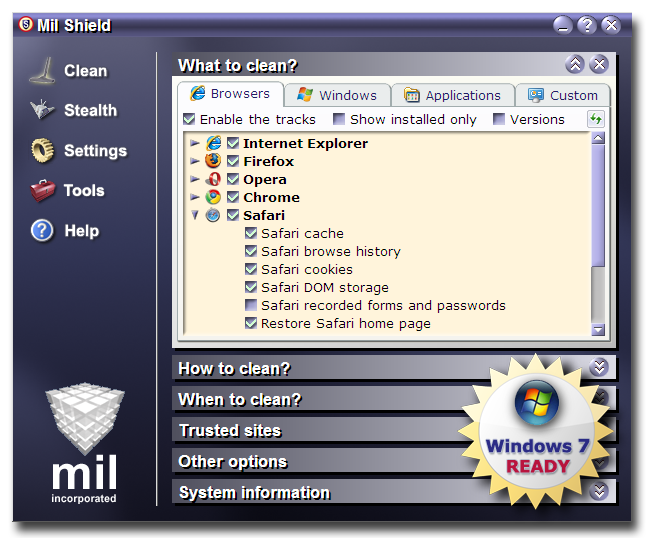
Task: Open the Clean menu label
Action: pyautogui.click(x=86, y=71)
